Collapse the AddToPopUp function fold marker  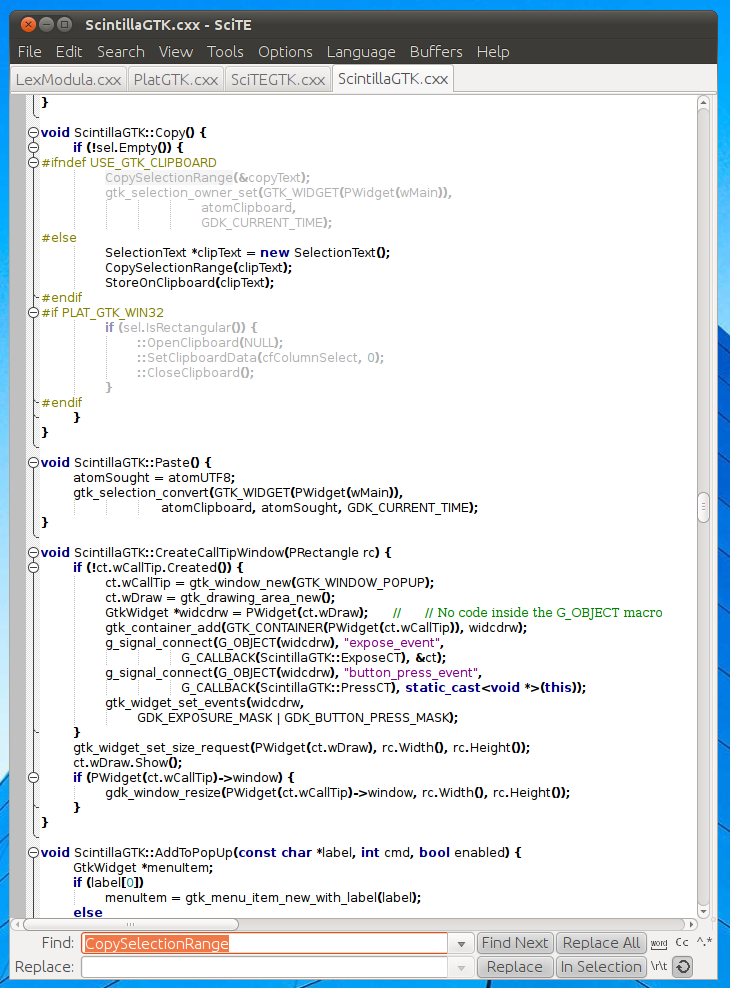click(x=33, y=852)
